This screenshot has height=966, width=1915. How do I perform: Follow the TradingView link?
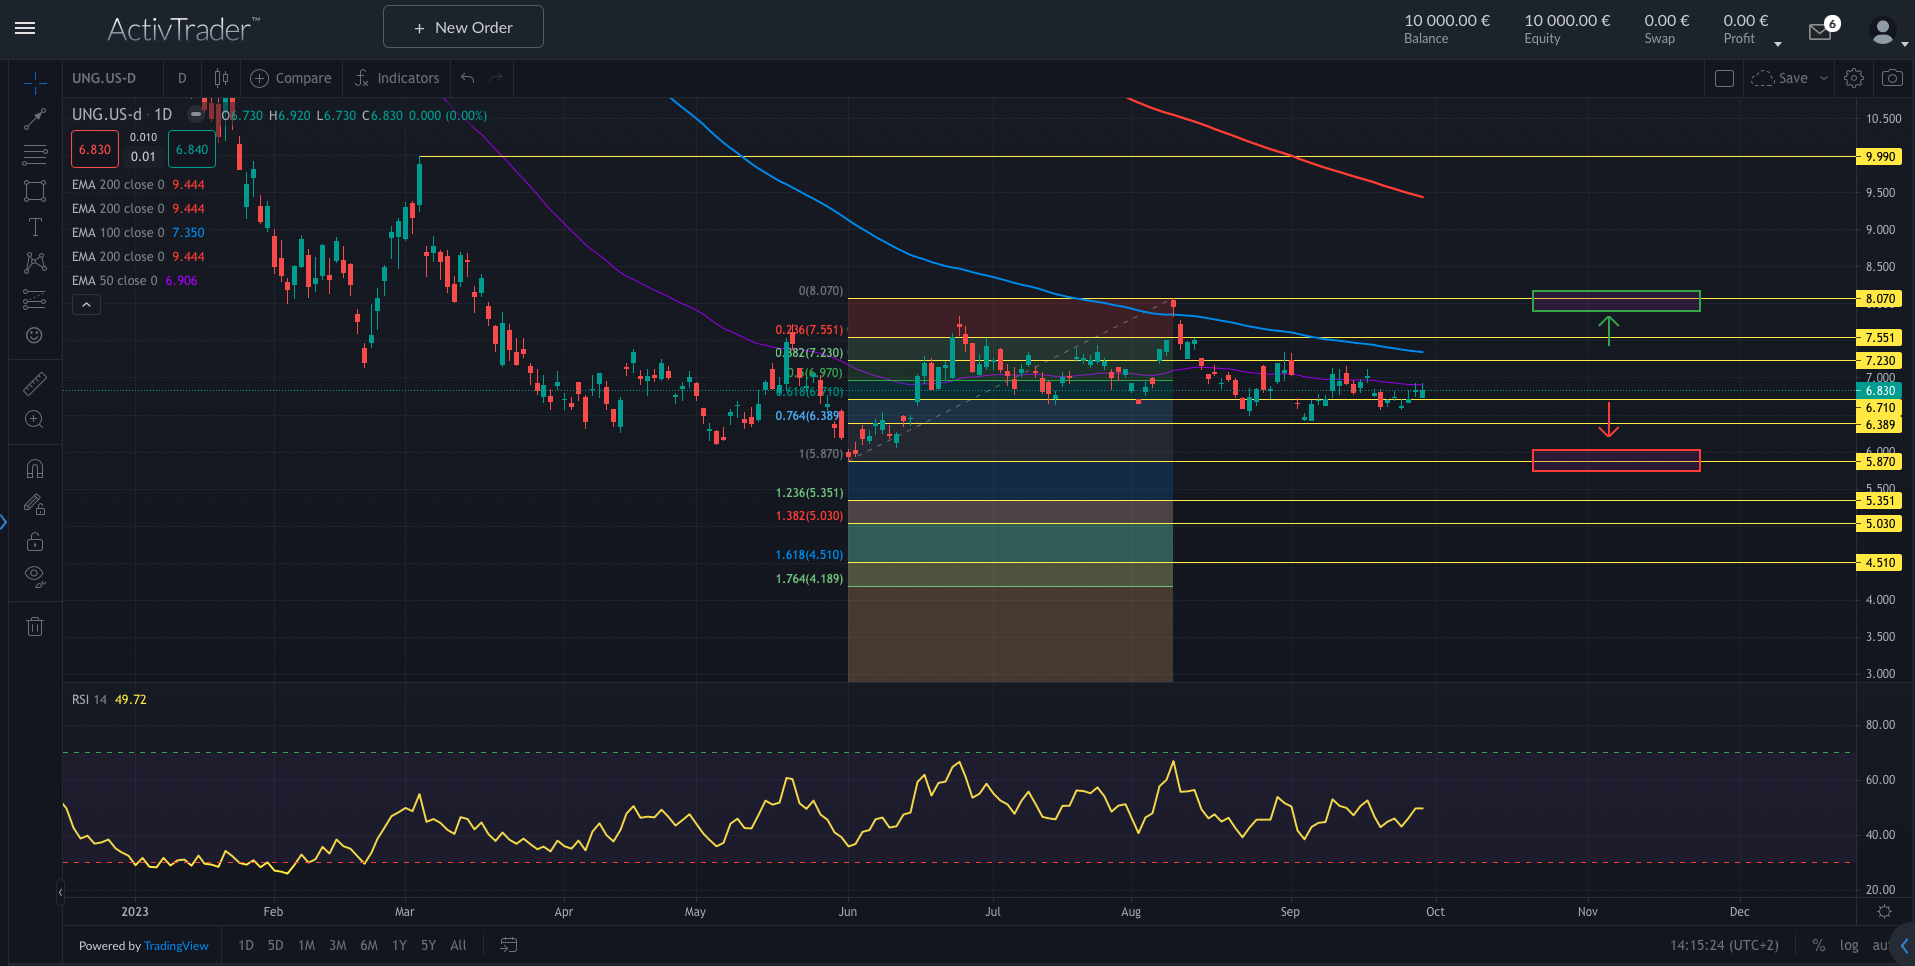pos(176,946)
